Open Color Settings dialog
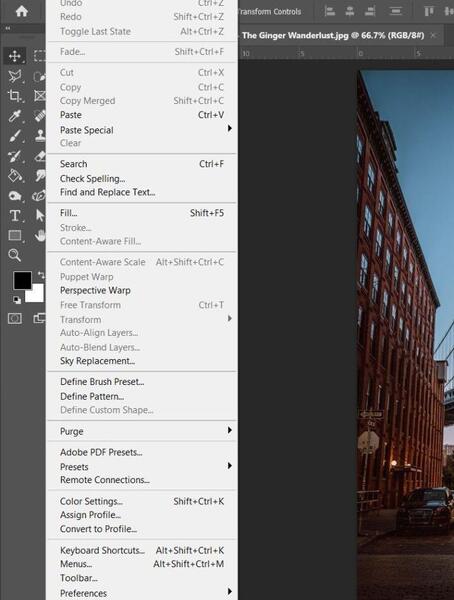The width and height of the screenshot is (454, 600). [x=142, y=501]
